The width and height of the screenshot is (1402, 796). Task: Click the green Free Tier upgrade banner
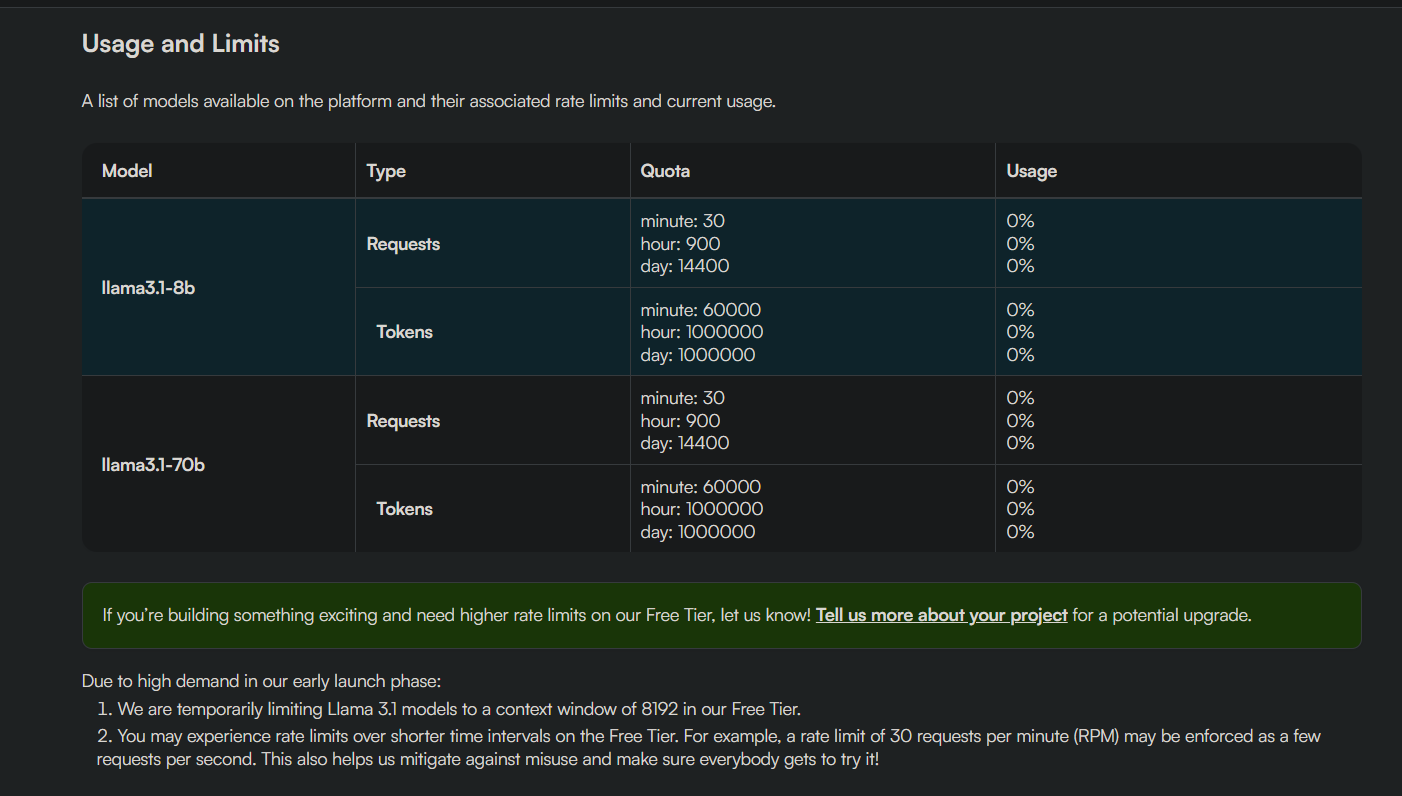tap(721, 615)
